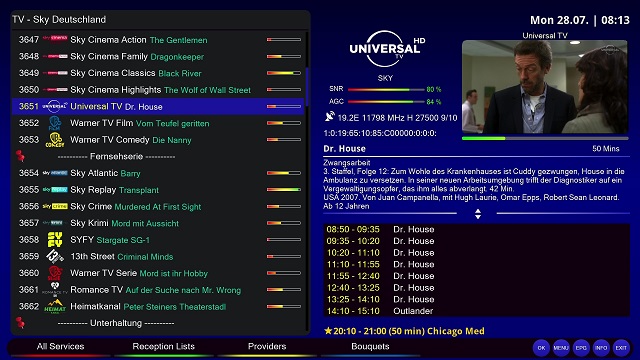Select the 10:20 - 11:10 Dr. House entry

coord(476,253)
